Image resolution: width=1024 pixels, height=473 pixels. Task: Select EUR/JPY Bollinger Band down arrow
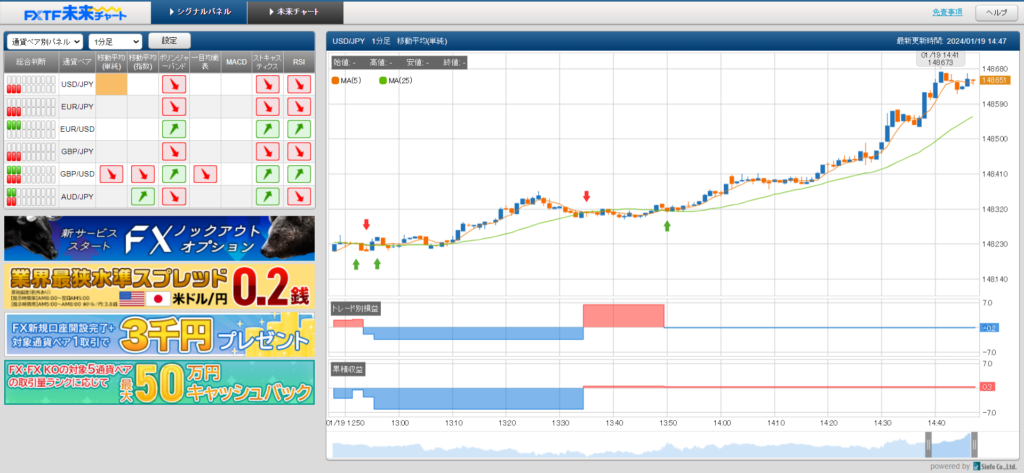[x=174, y=106]
